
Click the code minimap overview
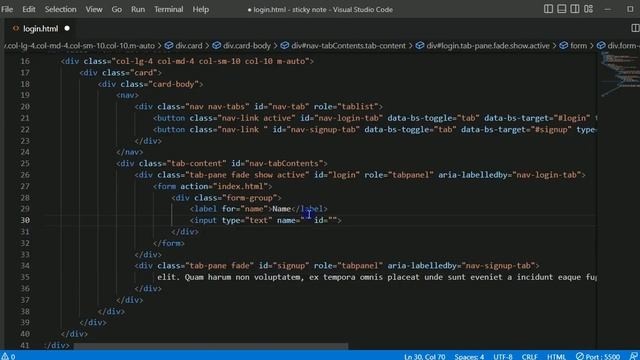620,75
